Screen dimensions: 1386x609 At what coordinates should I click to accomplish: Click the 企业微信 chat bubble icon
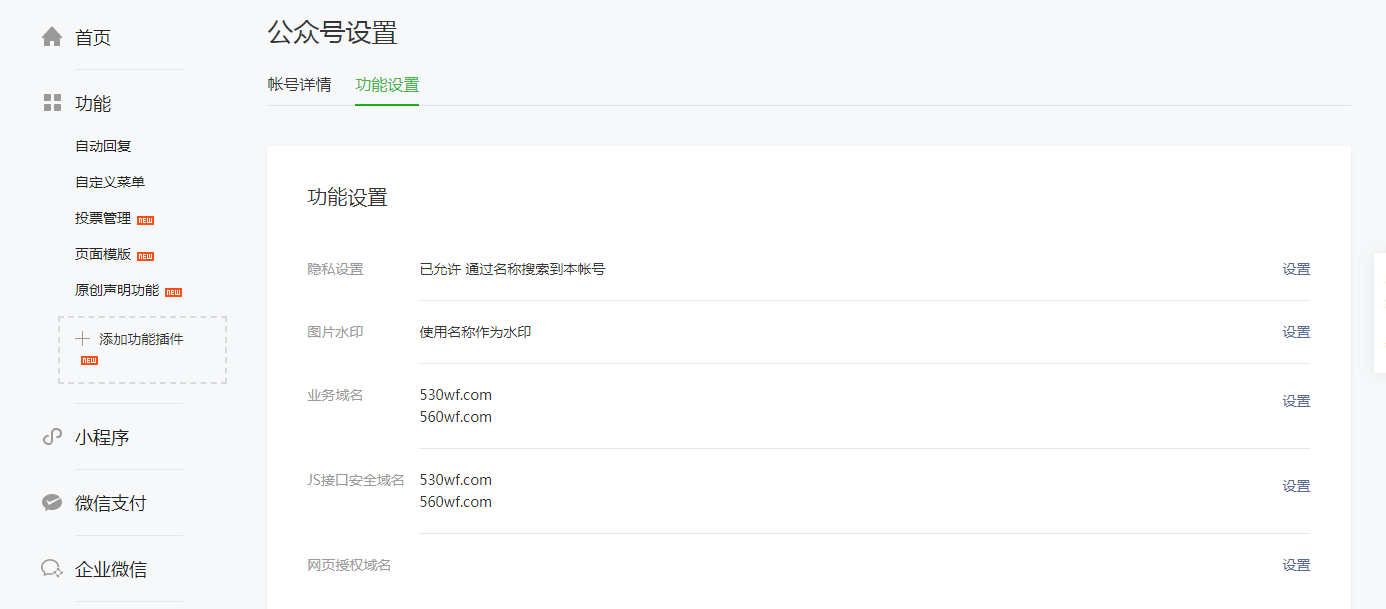click(52, 569)
